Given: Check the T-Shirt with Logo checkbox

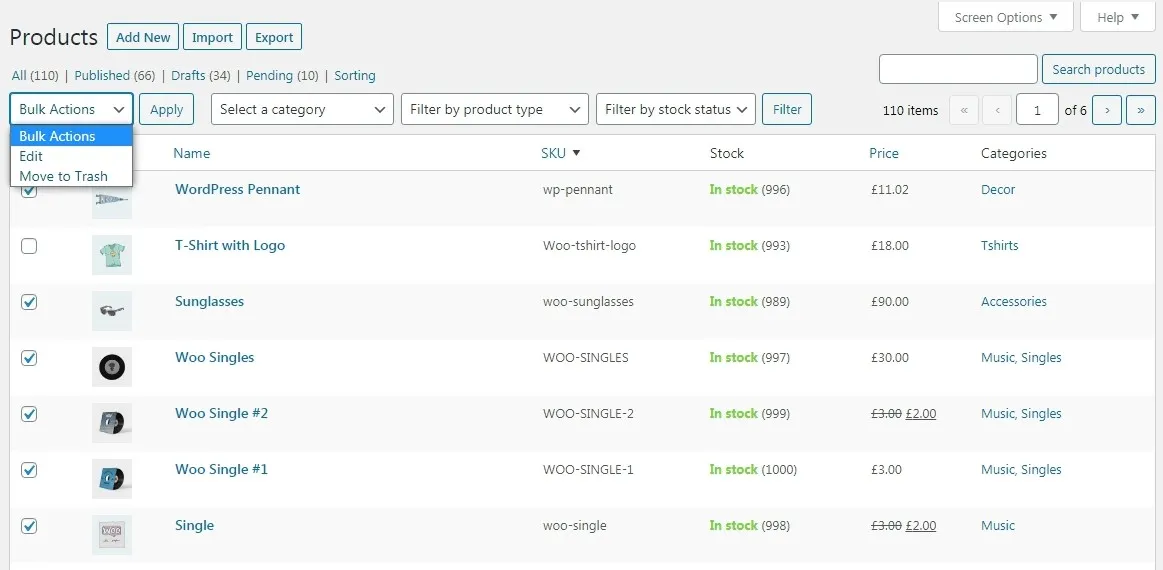Looking at the screenshot, I should click(x=29, y=246).
